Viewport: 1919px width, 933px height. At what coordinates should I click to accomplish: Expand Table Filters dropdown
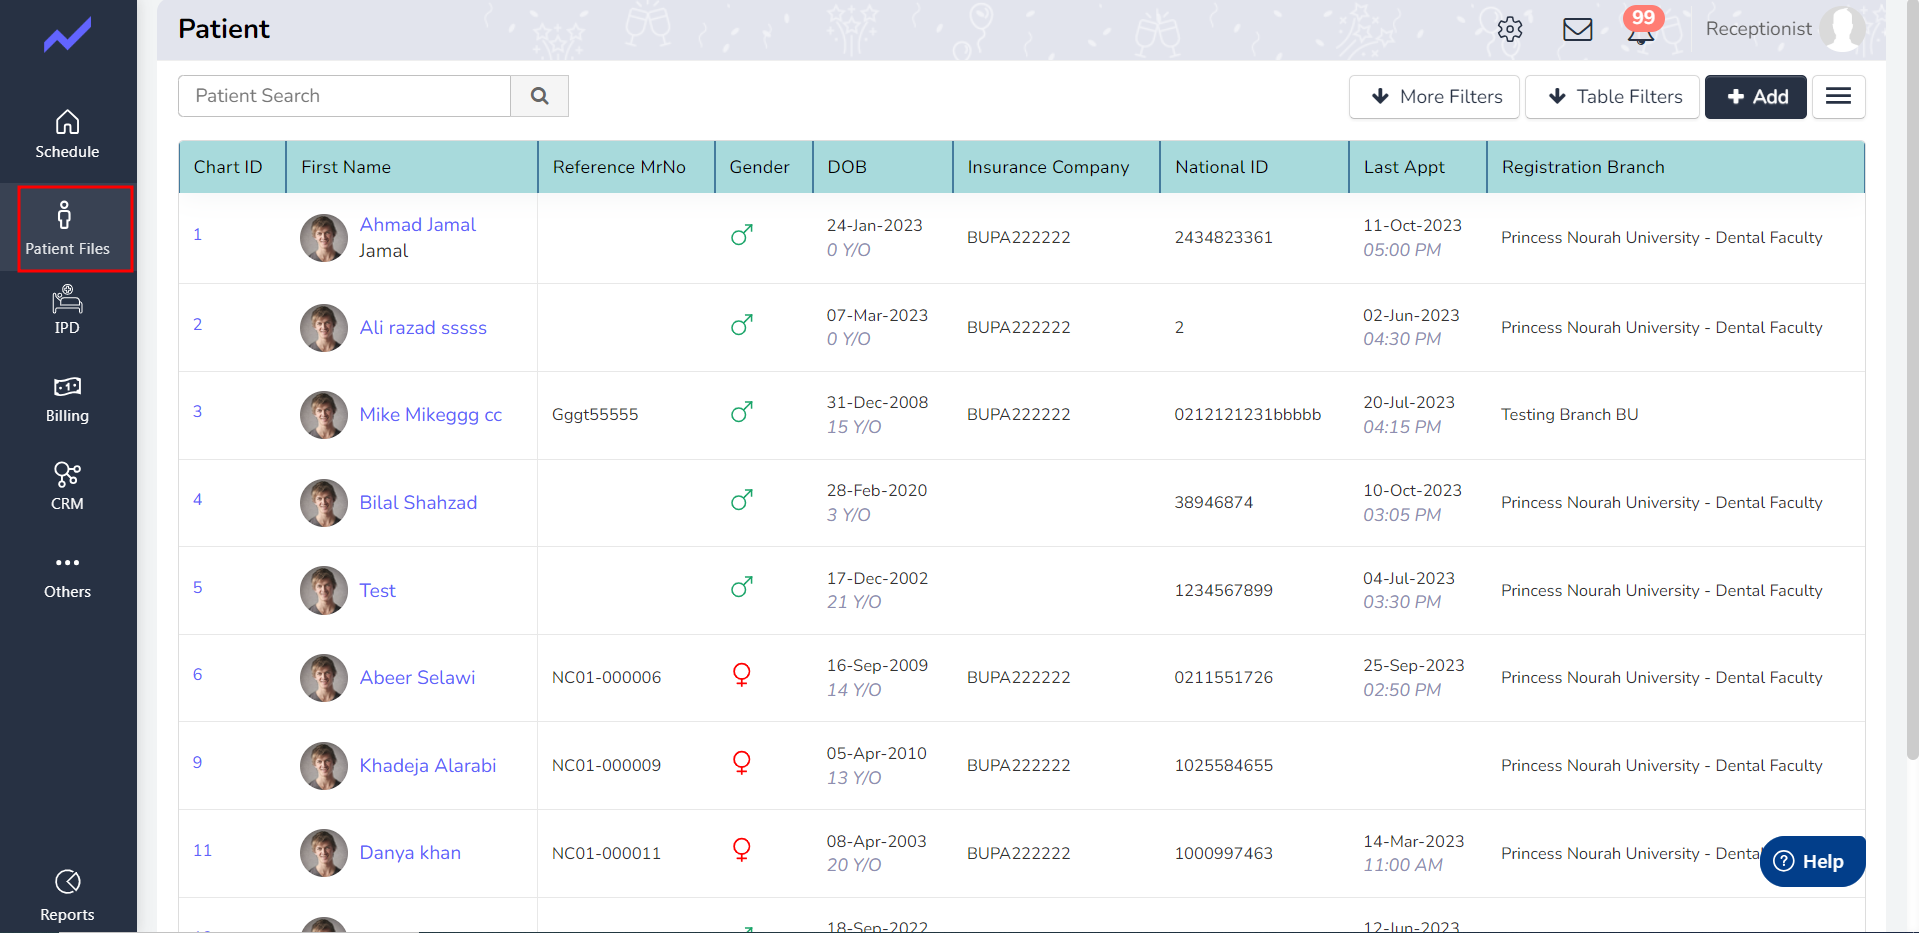(1612, 97)
